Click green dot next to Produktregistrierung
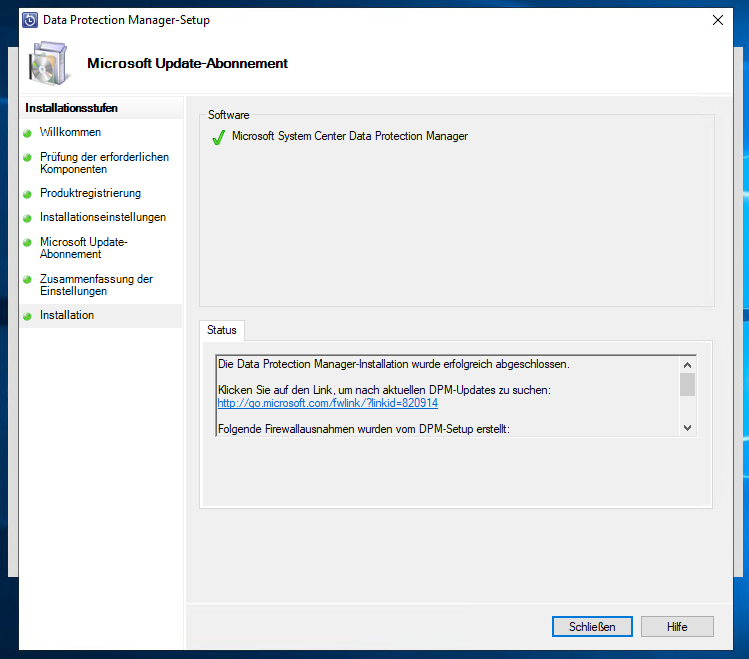Viewport: 749px width, 659px height. [x=27, y=194]
